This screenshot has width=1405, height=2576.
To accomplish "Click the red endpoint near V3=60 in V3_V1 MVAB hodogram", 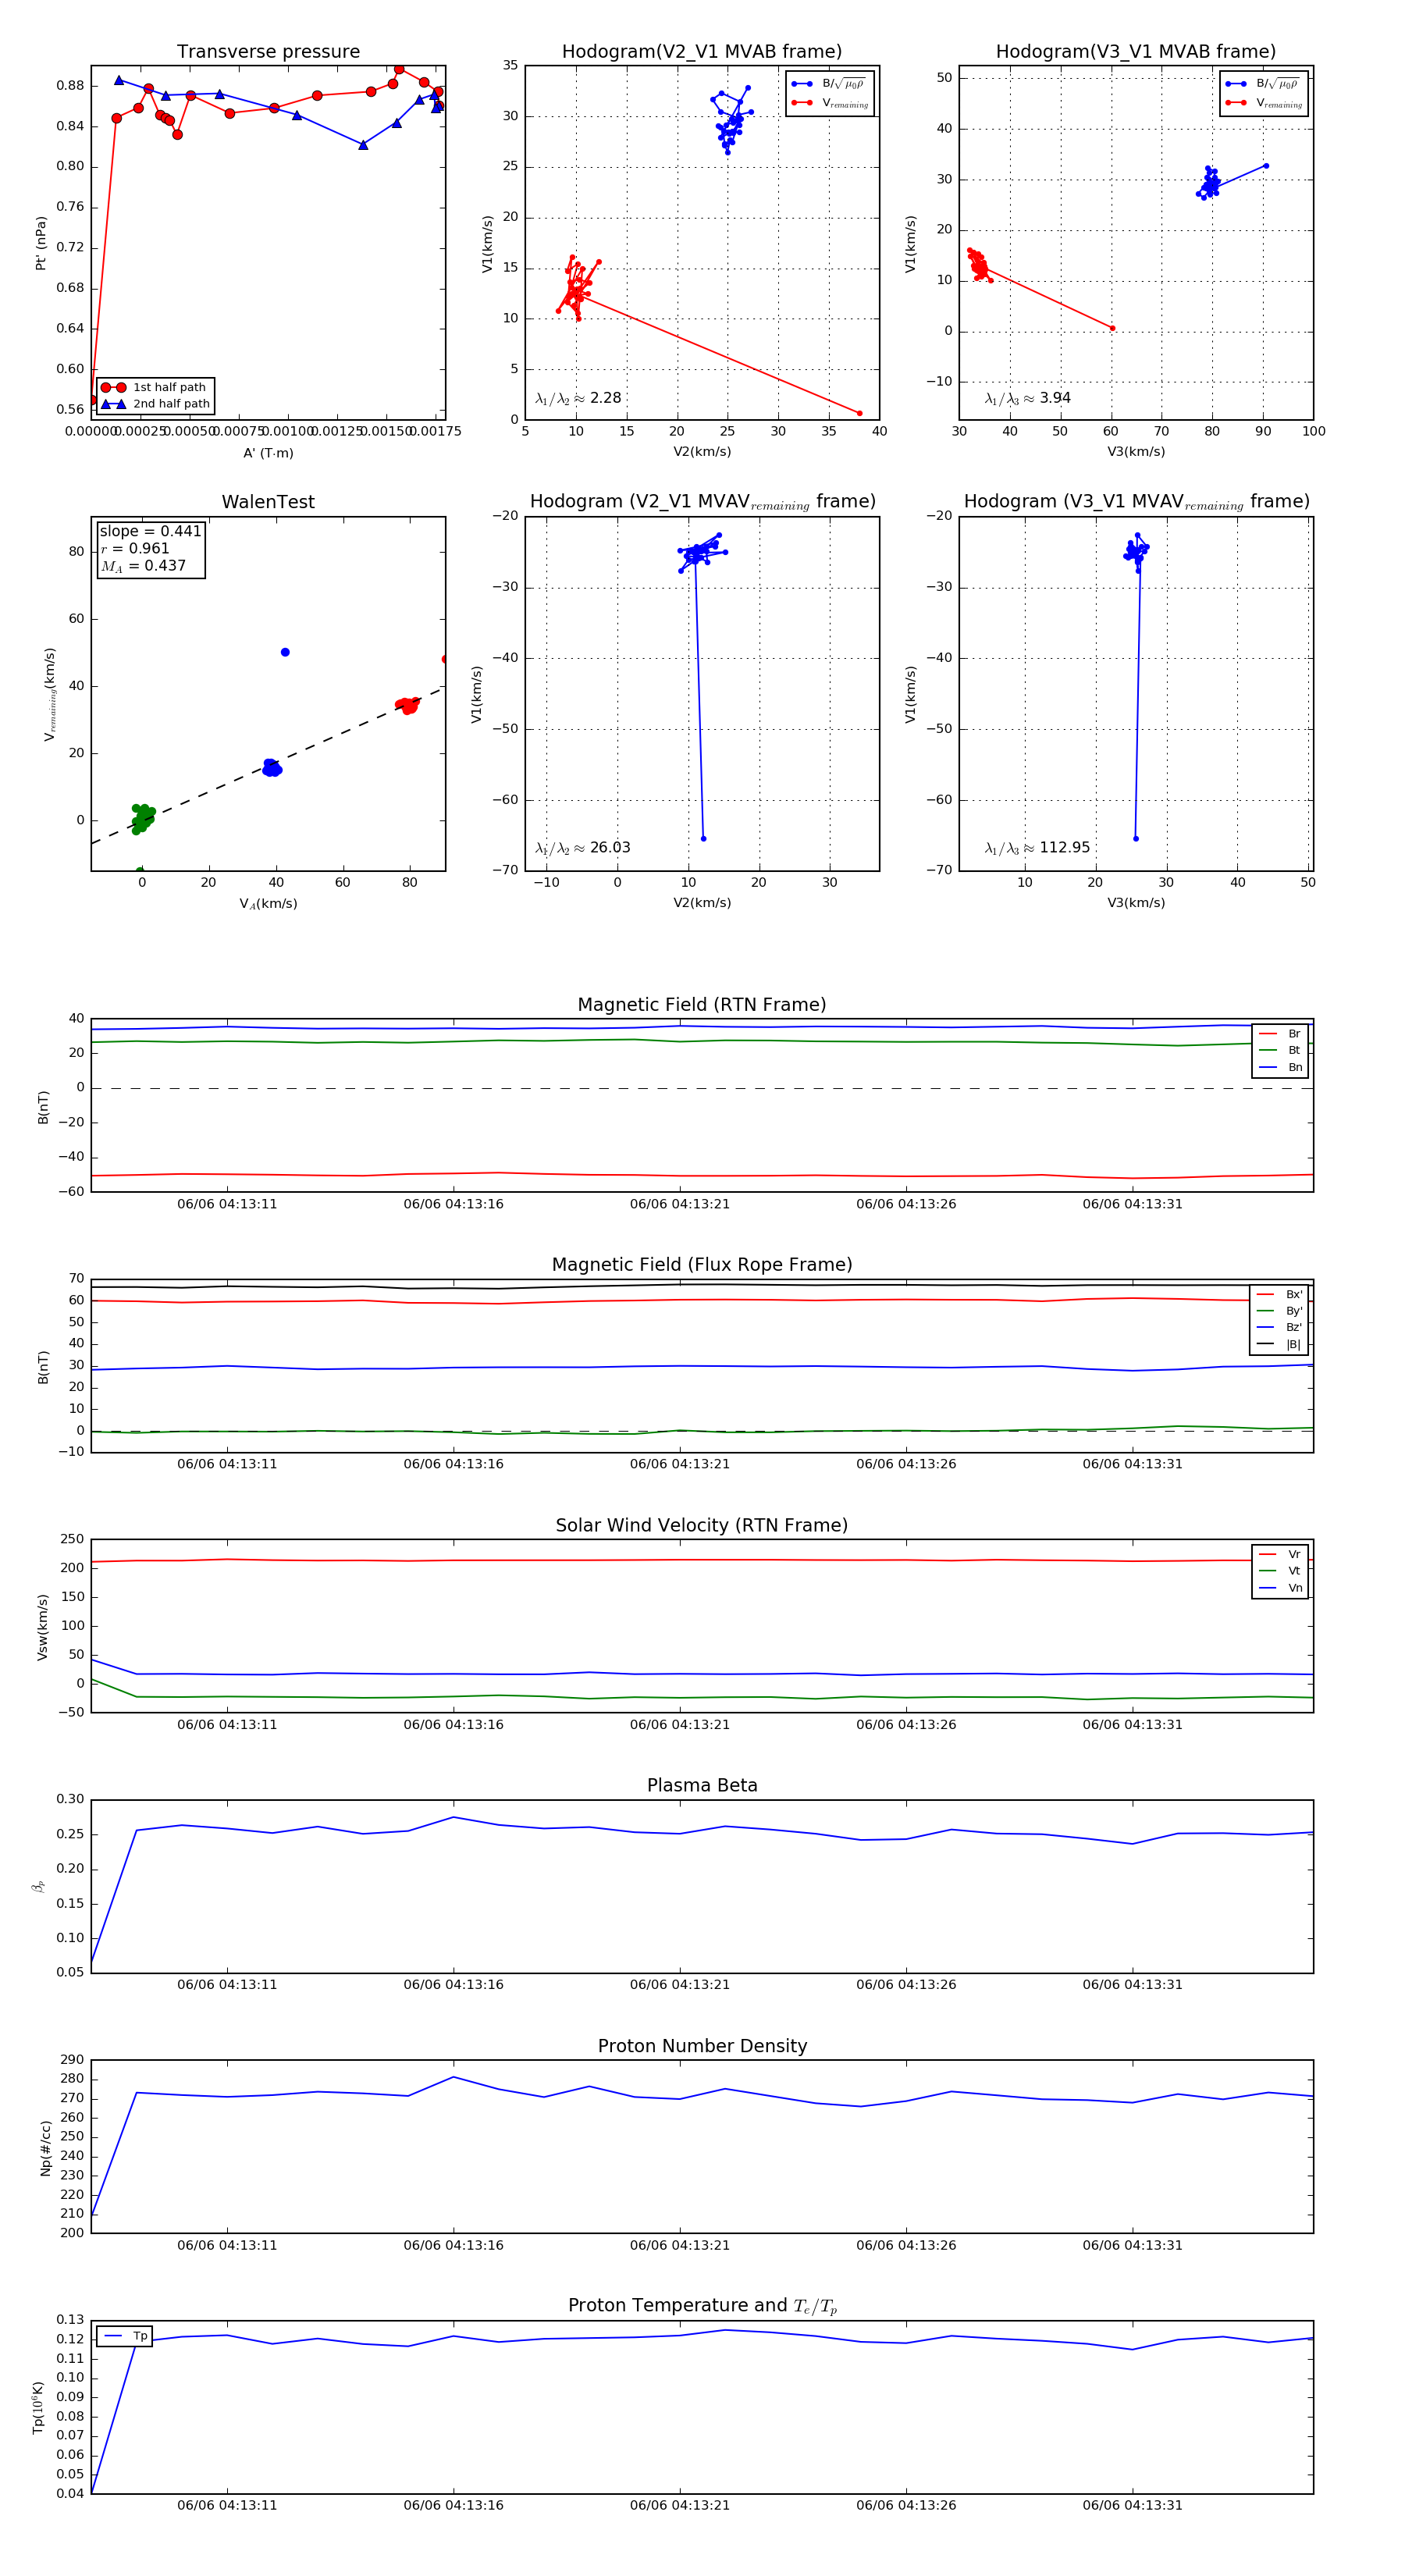I will click(1112, 328).
